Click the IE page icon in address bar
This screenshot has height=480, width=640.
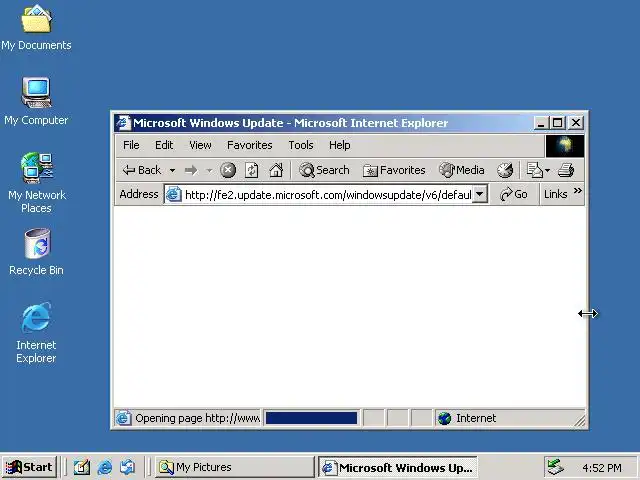pyautogui.click(x=173, y=194)
